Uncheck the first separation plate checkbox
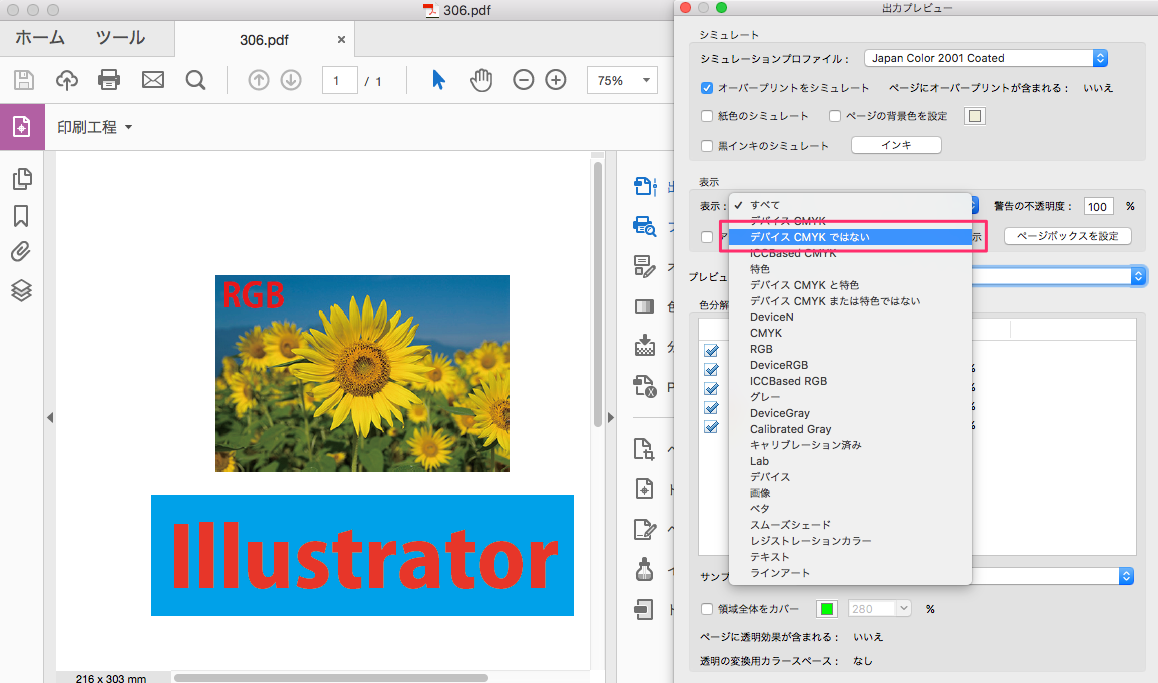 tap(711, 351)
